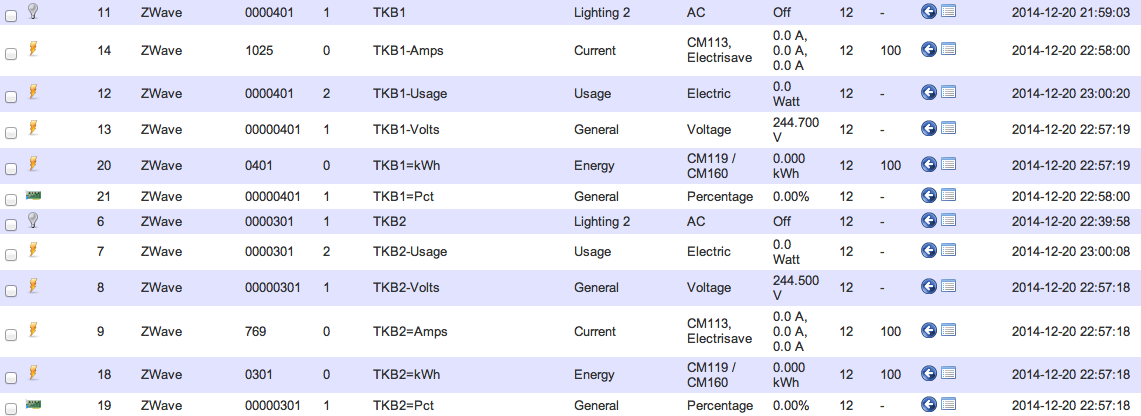Click the 244.700 V voltage value
Viewport: 1141px width, 416px height.
(x=795, y=130)
